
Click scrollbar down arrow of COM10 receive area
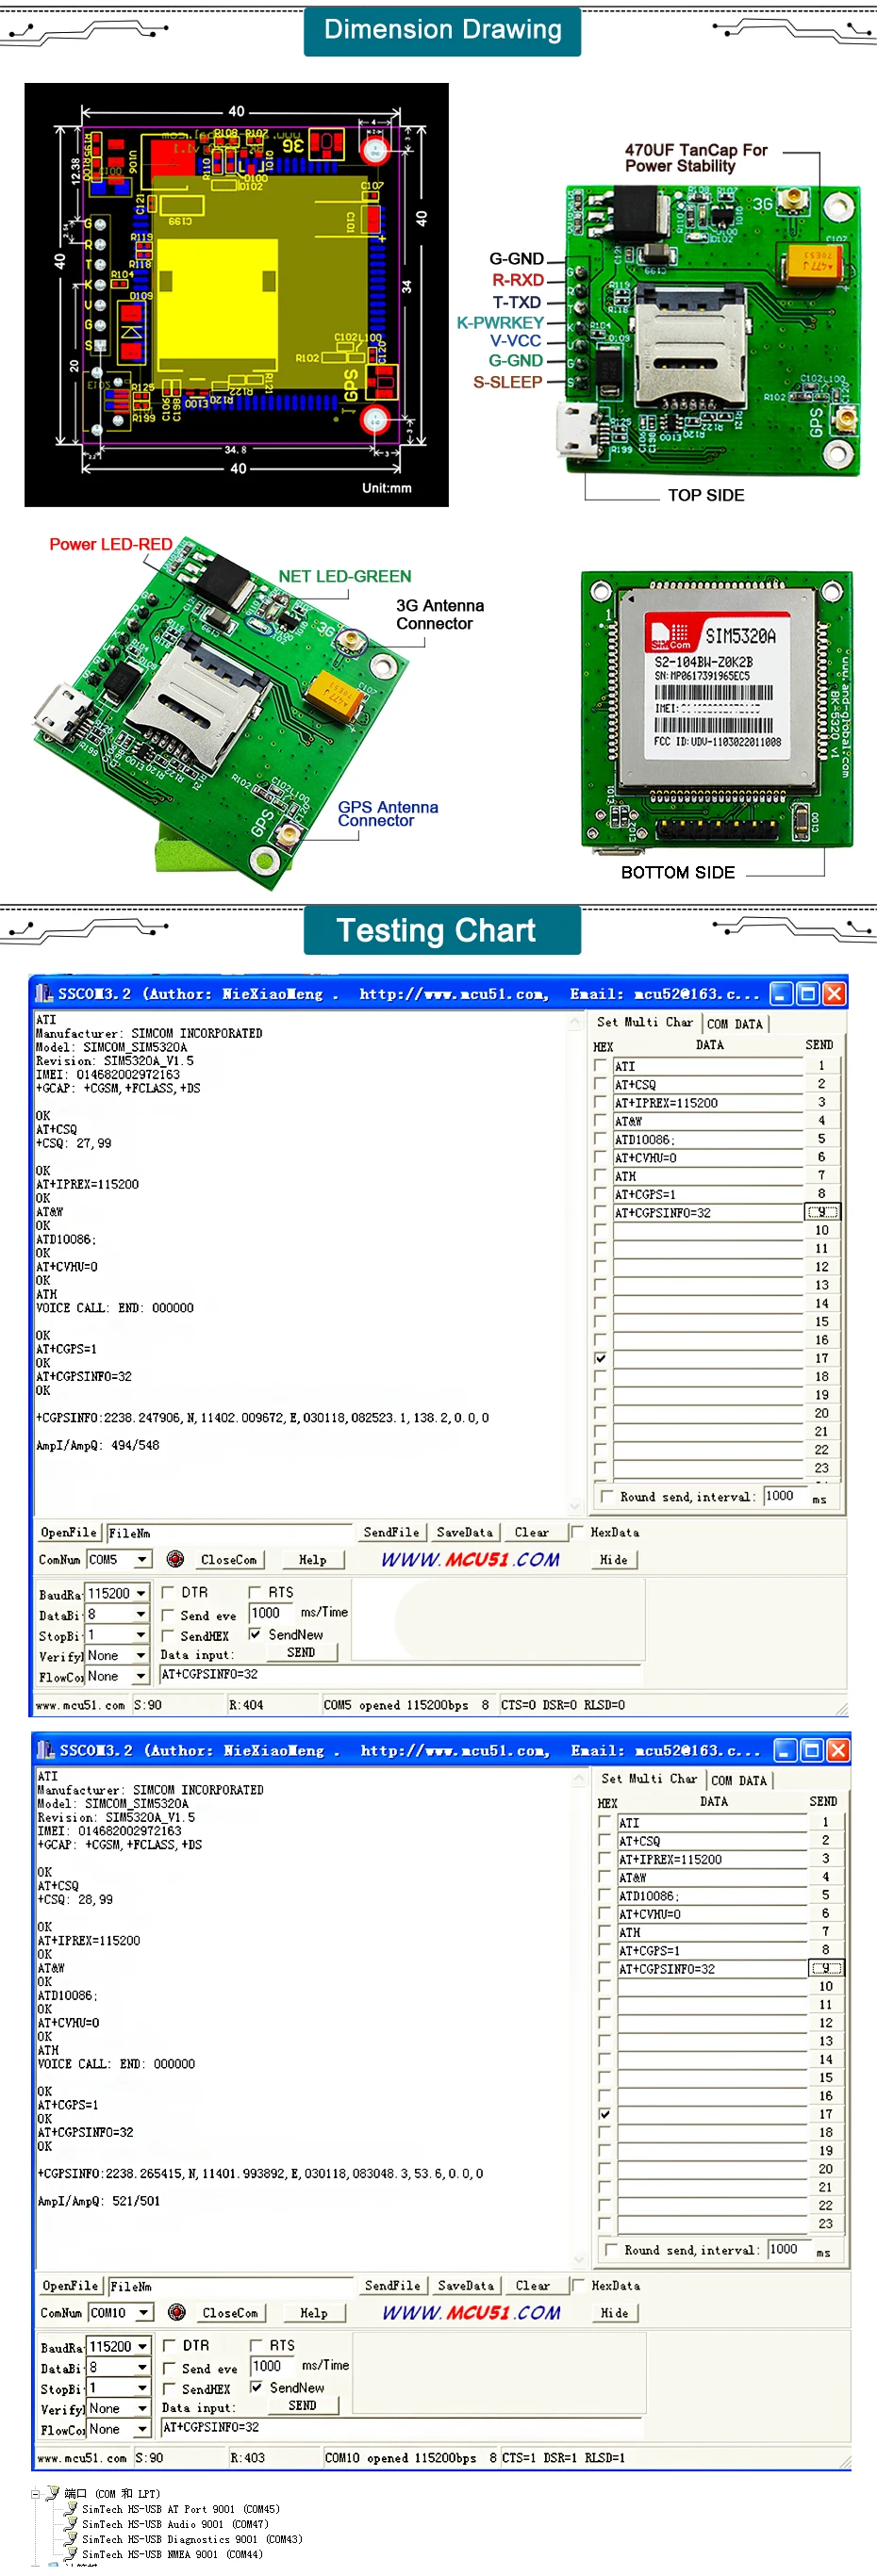coord(579,2259)
